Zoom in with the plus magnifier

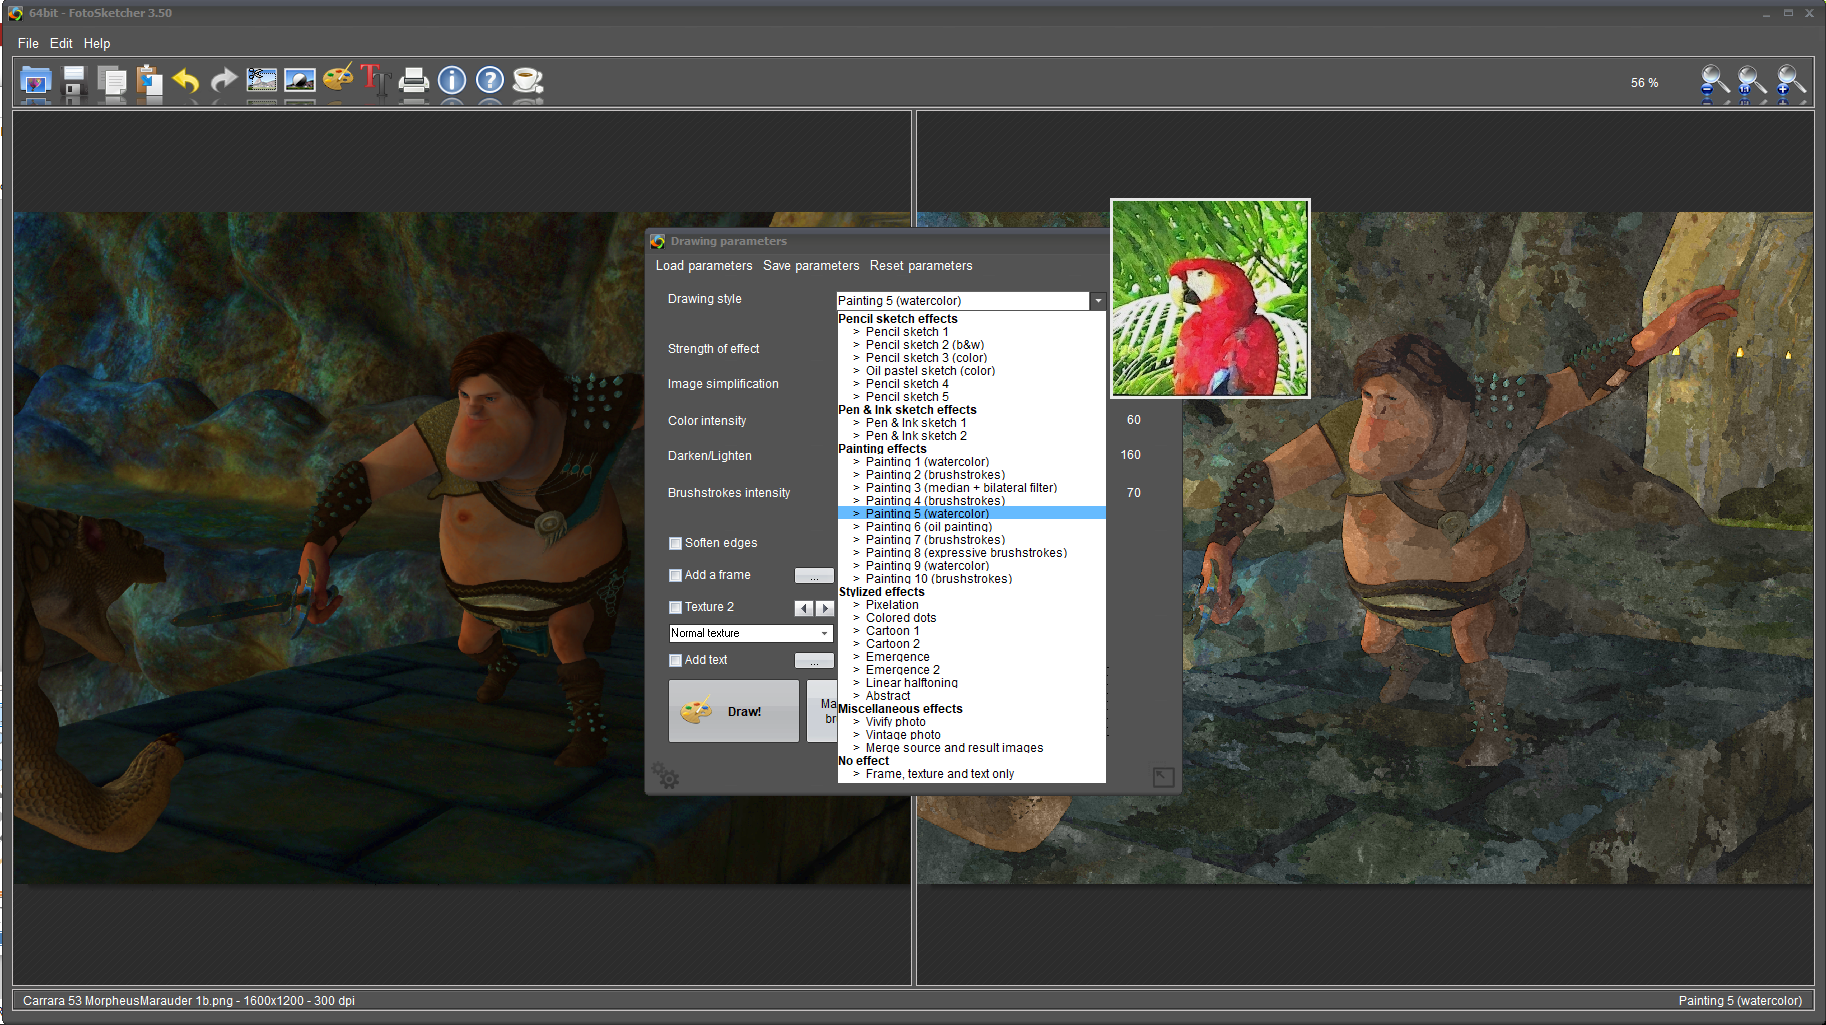tap(1789, 83)
